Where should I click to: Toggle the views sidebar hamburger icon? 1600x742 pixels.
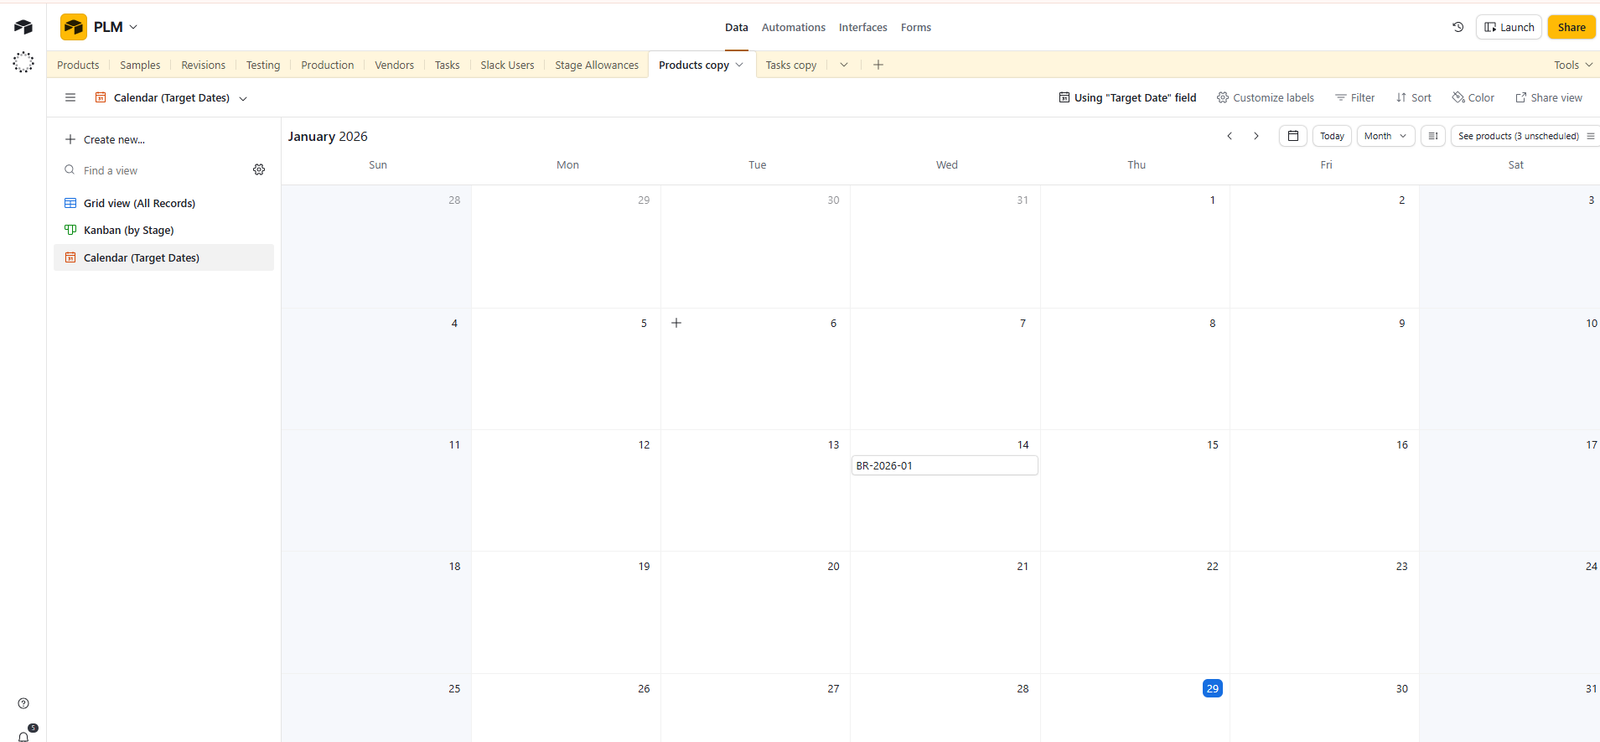70,98
